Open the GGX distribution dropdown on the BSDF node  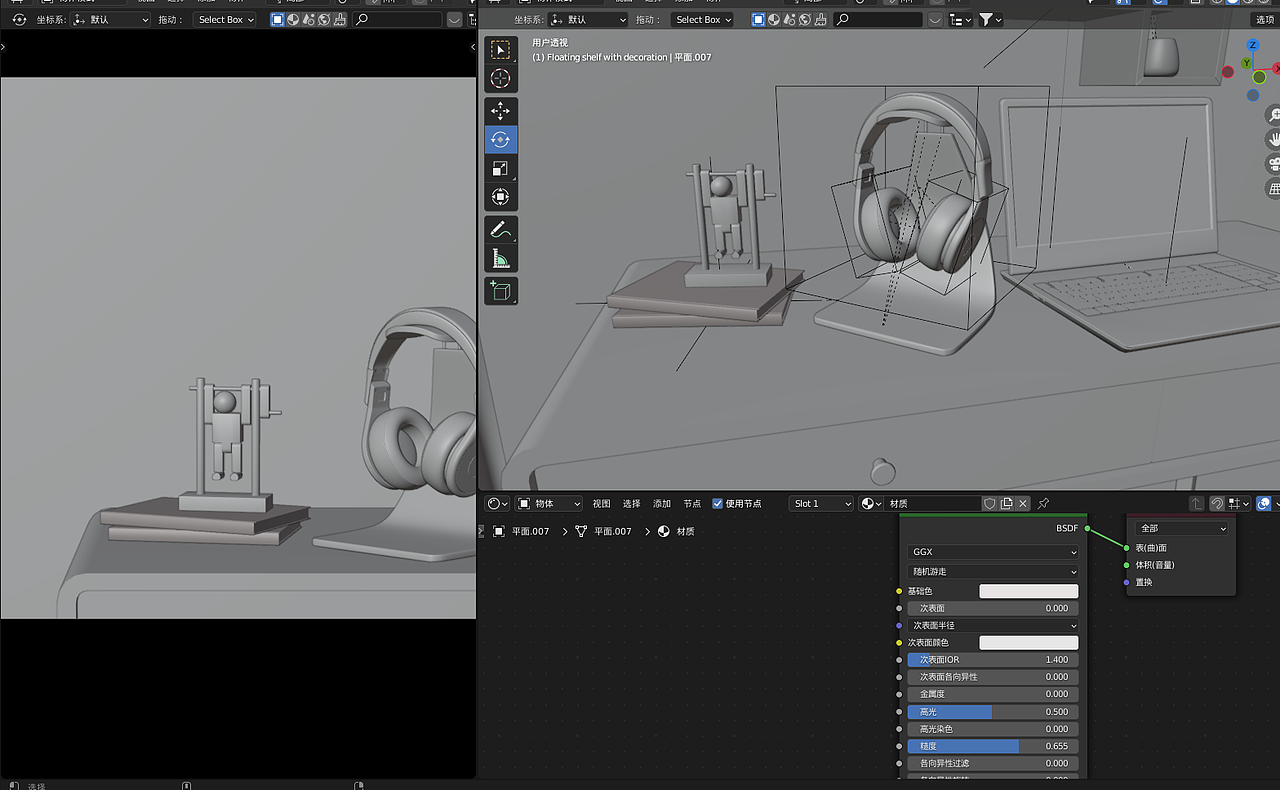[992, 551]
